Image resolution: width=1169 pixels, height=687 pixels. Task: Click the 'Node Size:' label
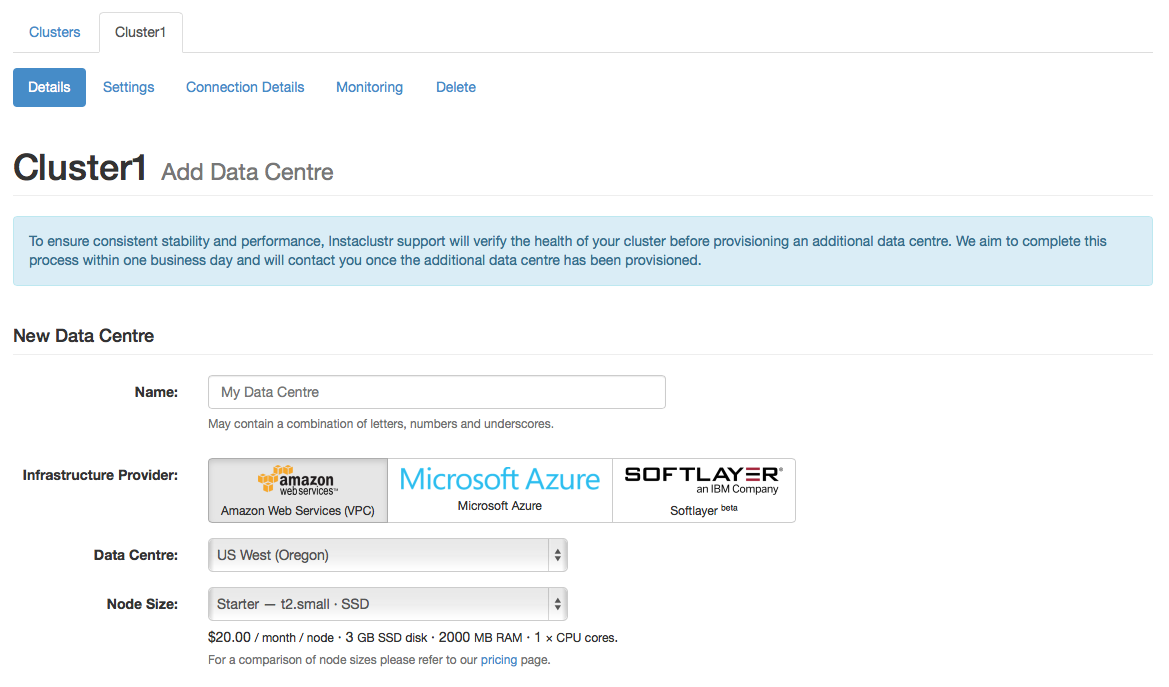tap(142, 604)
